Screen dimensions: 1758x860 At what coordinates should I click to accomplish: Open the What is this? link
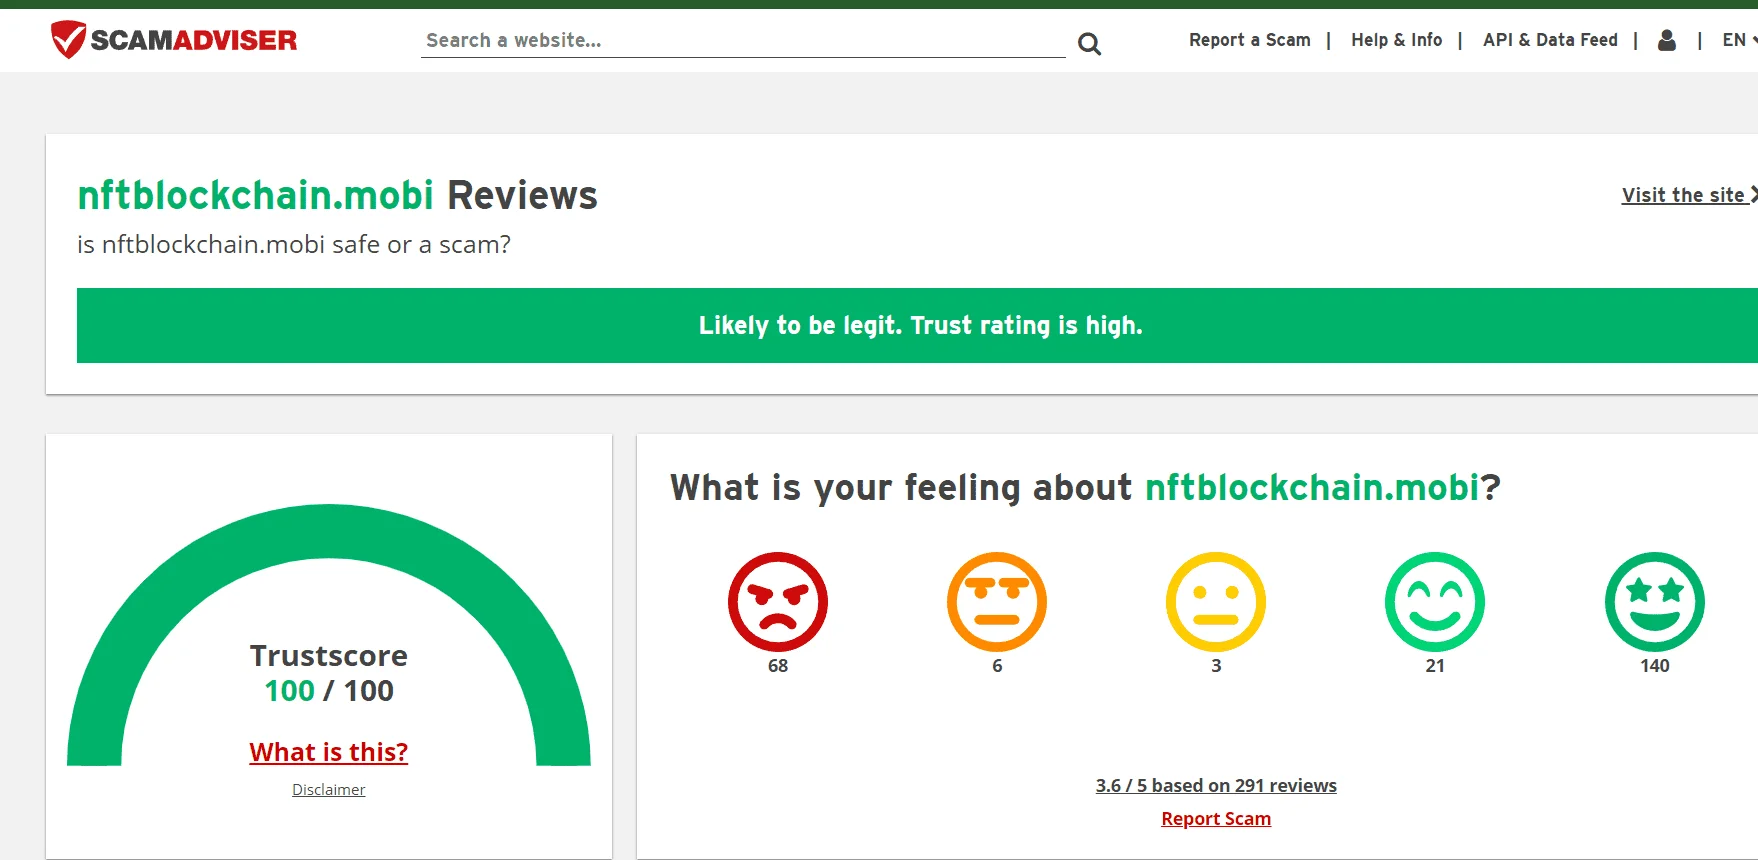click(329, 752)
